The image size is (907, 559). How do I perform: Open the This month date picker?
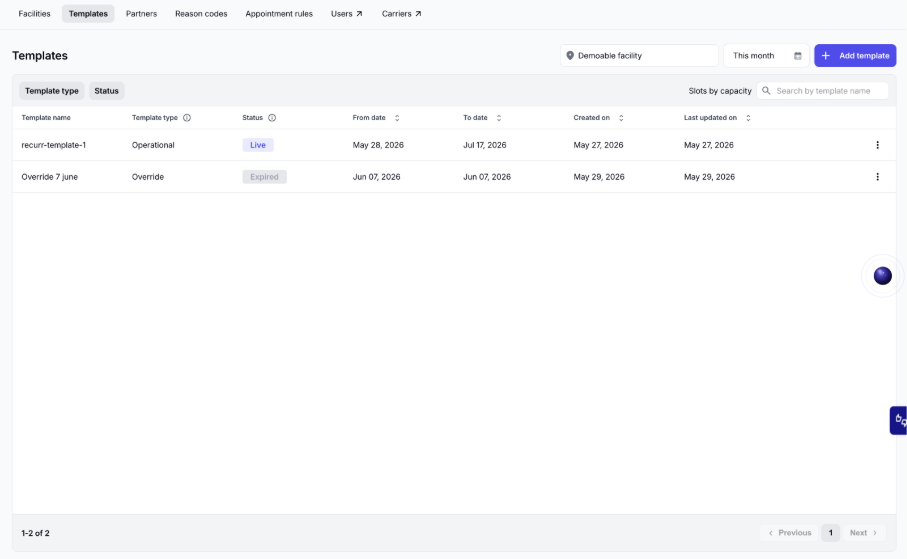pyautogui.click(x=766, y=56)
